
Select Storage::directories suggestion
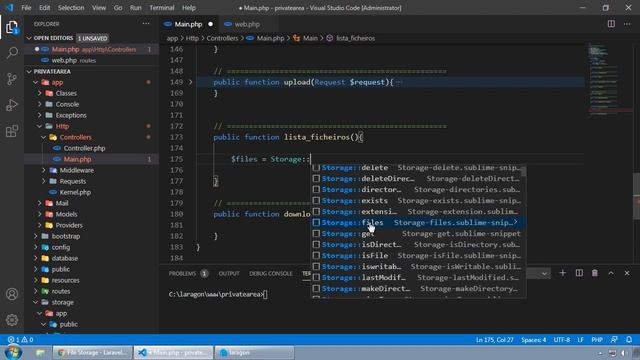click(416, 190)
